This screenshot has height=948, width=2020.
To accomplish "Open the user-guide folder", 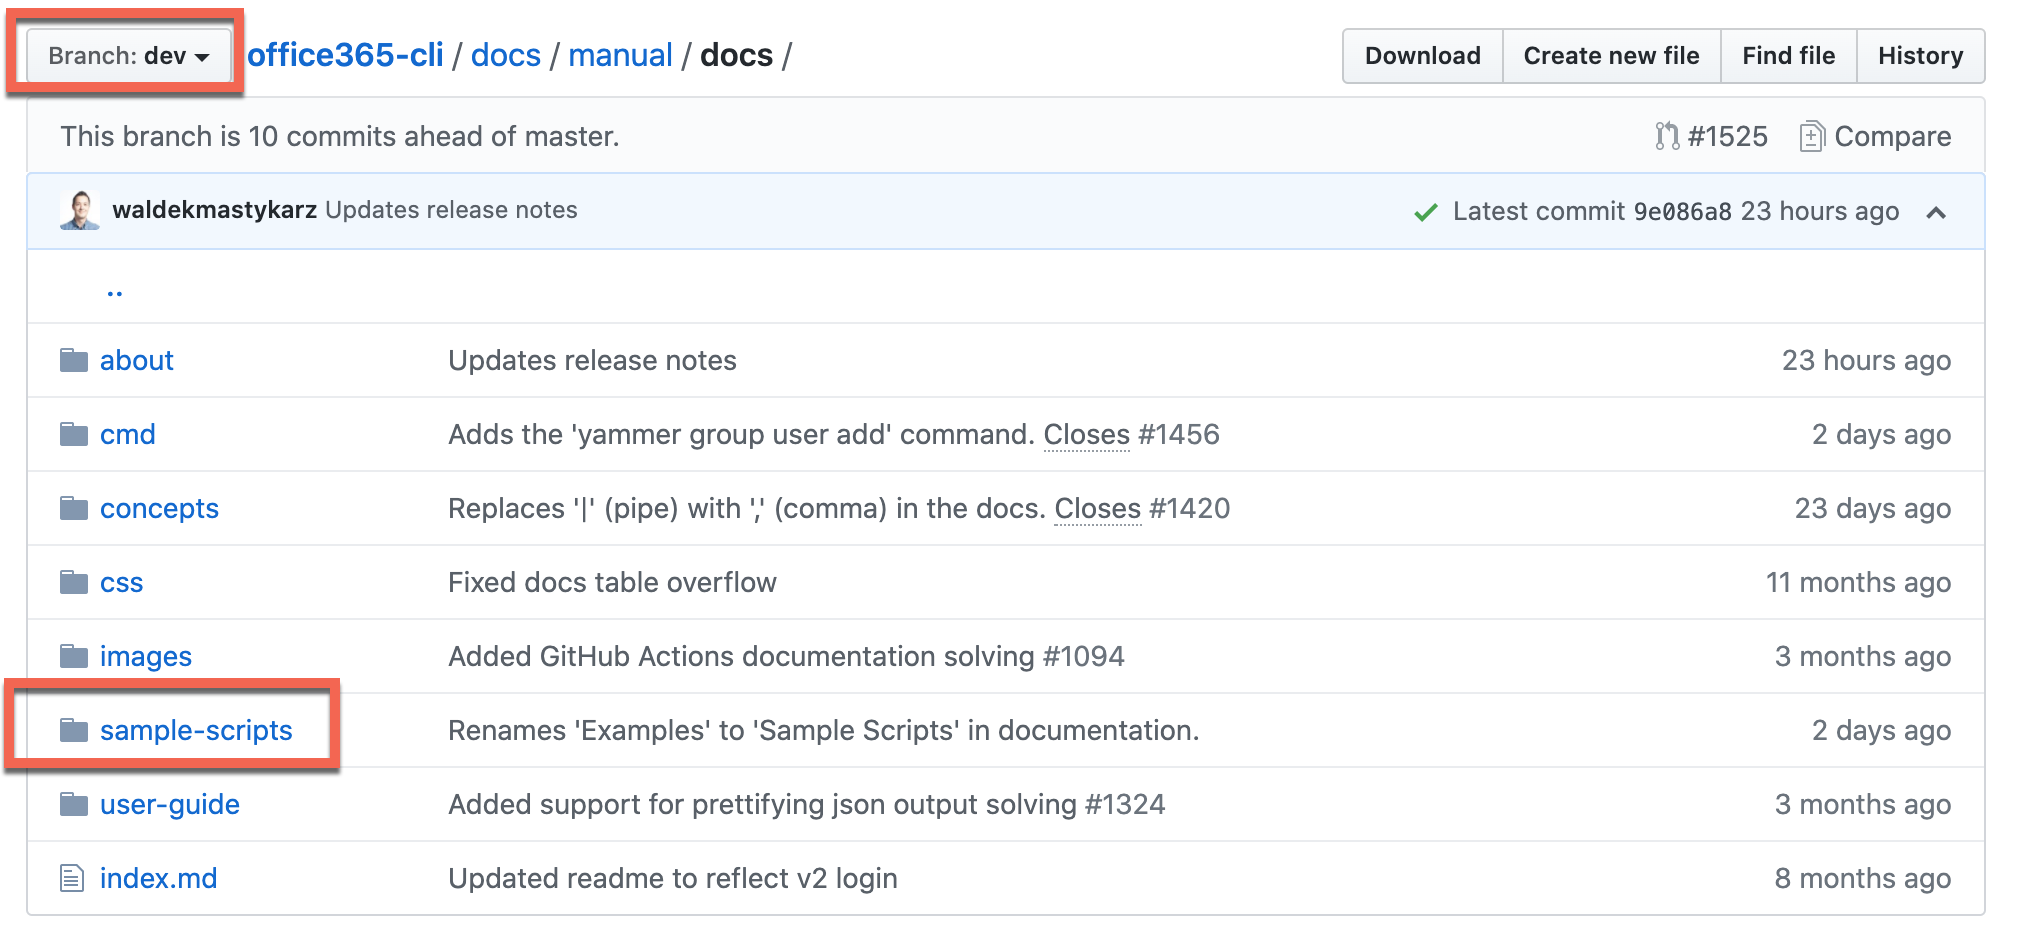I will coord(169,804).
